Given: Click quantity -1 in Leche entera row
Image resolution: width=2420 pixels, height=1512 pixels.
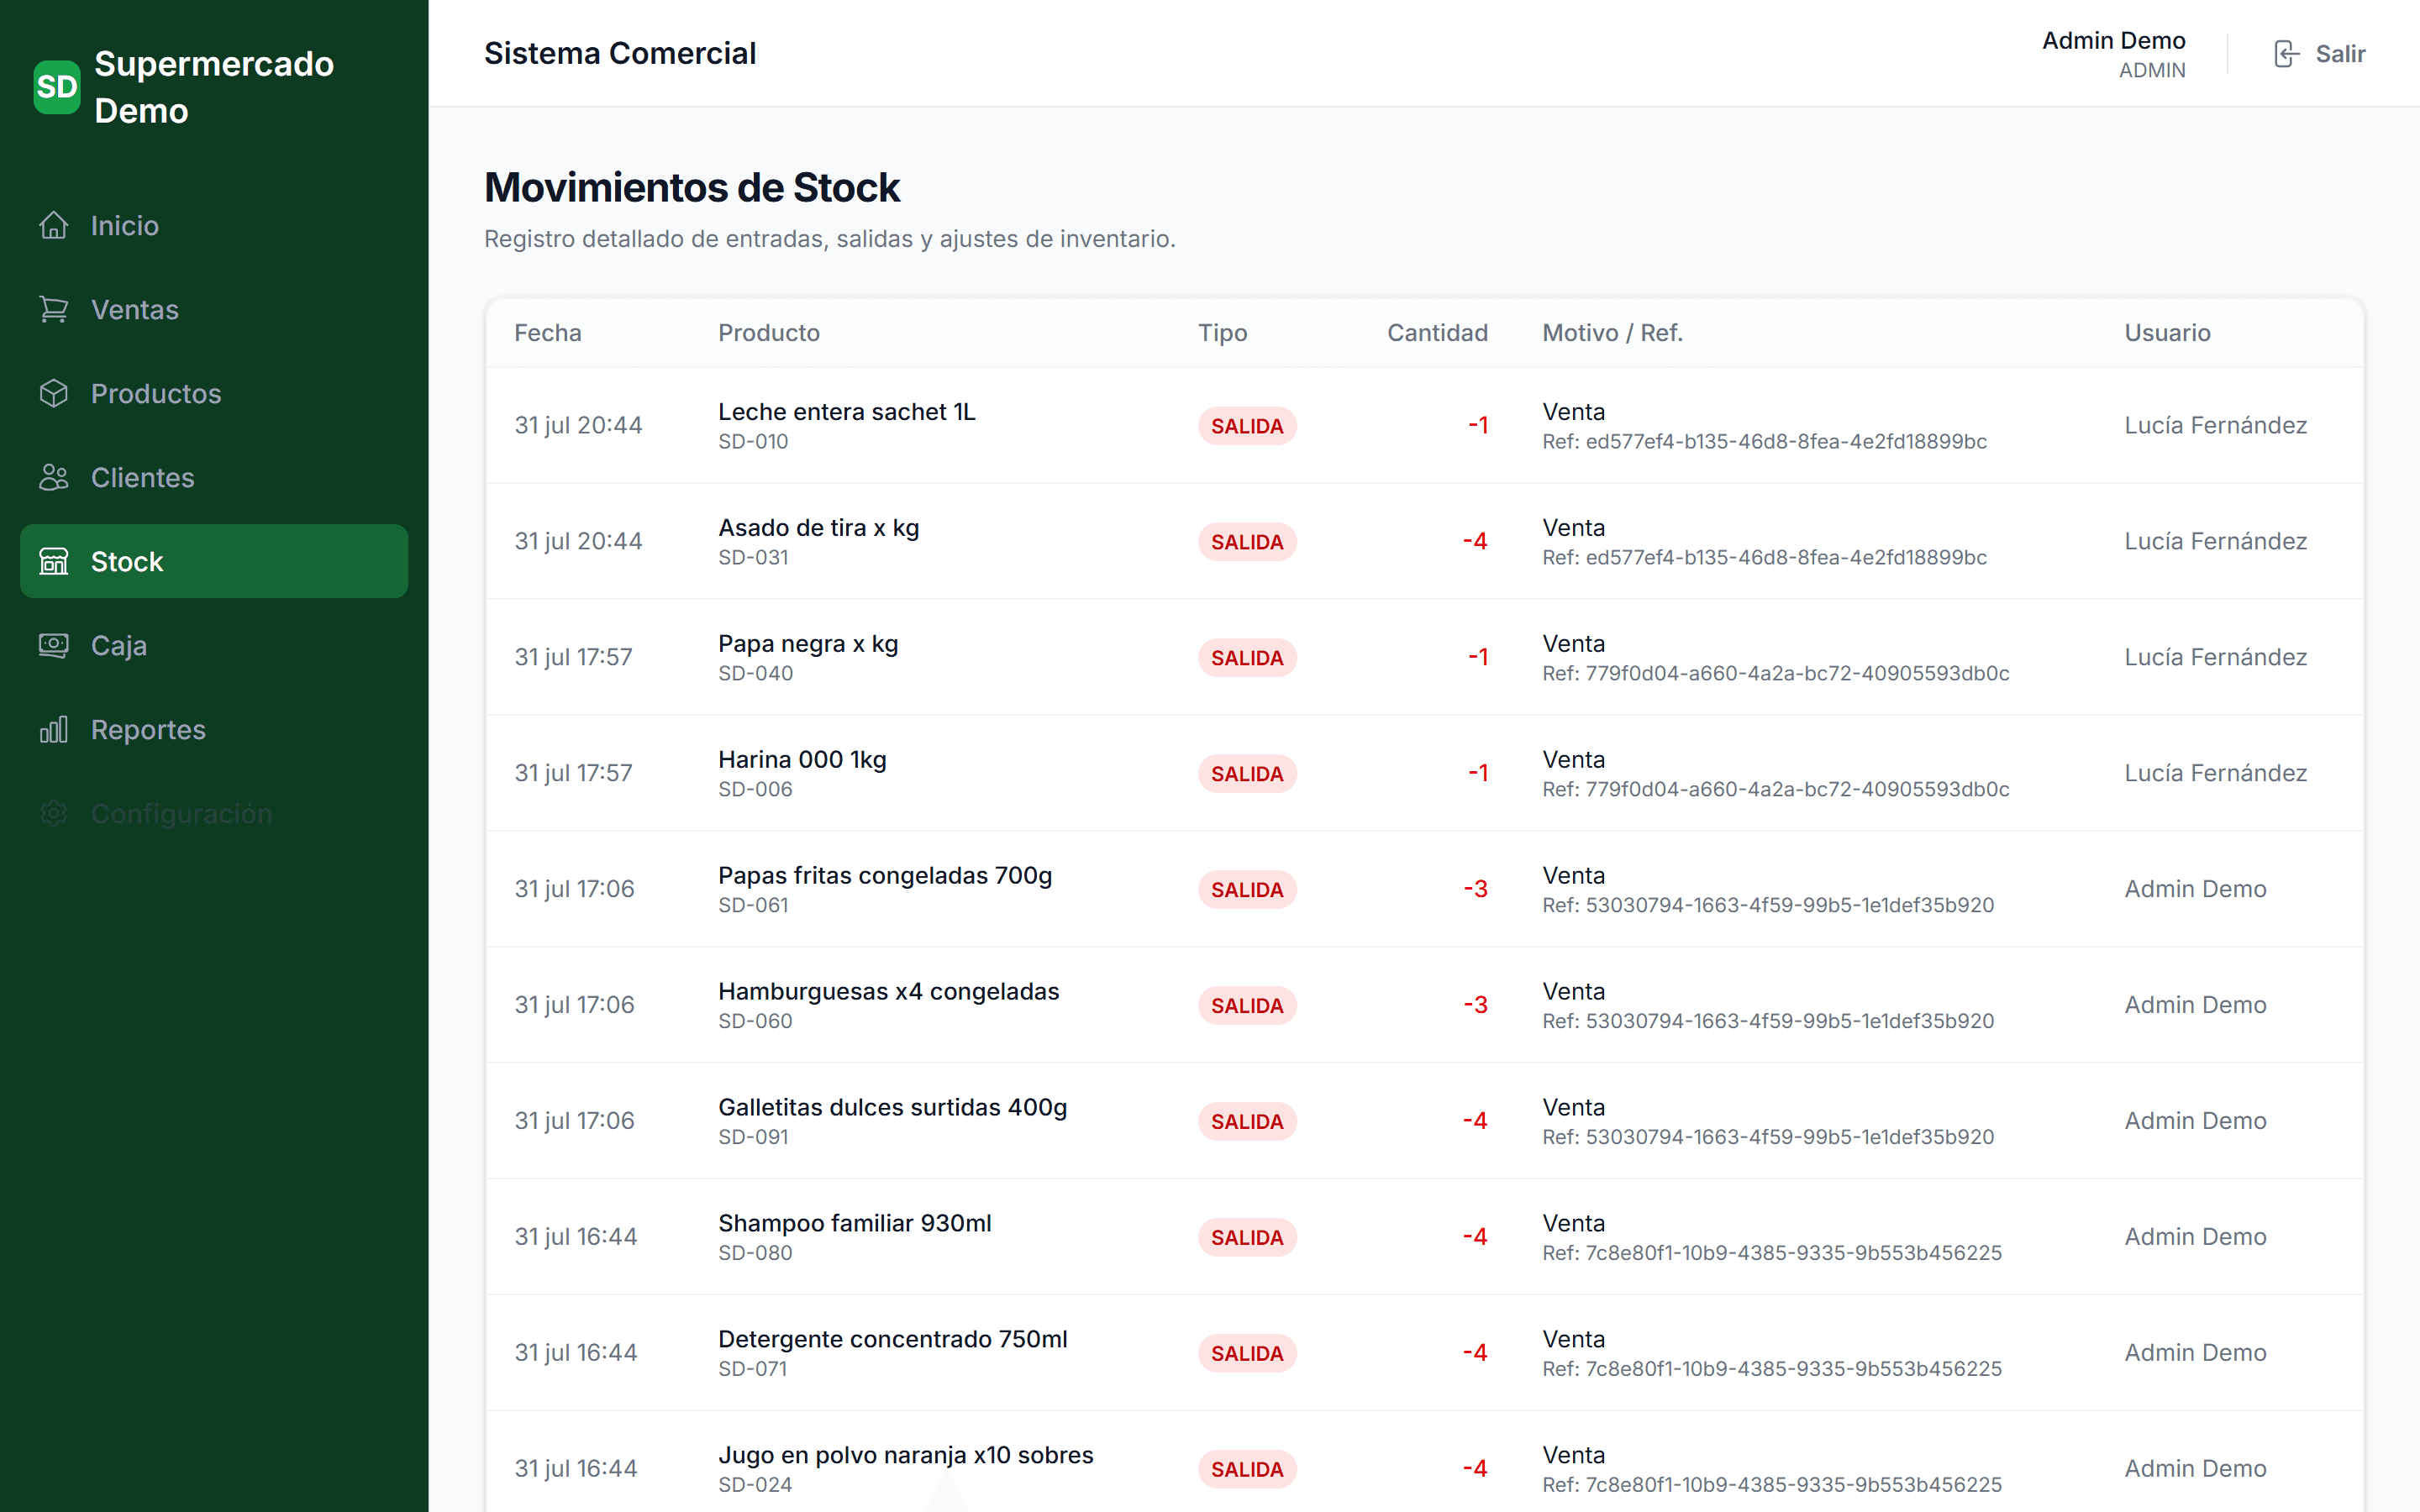Looking at the screenshot, I should coord(1478,425).
